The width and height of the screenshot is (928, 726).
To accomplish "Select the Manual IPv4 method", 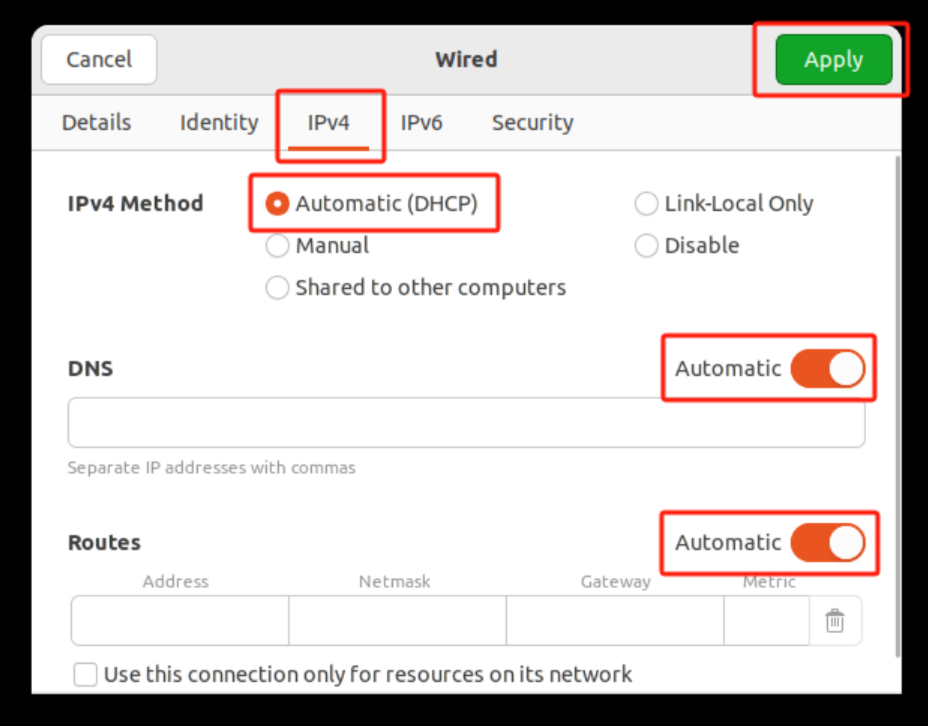I will click(x=278, y=246).
